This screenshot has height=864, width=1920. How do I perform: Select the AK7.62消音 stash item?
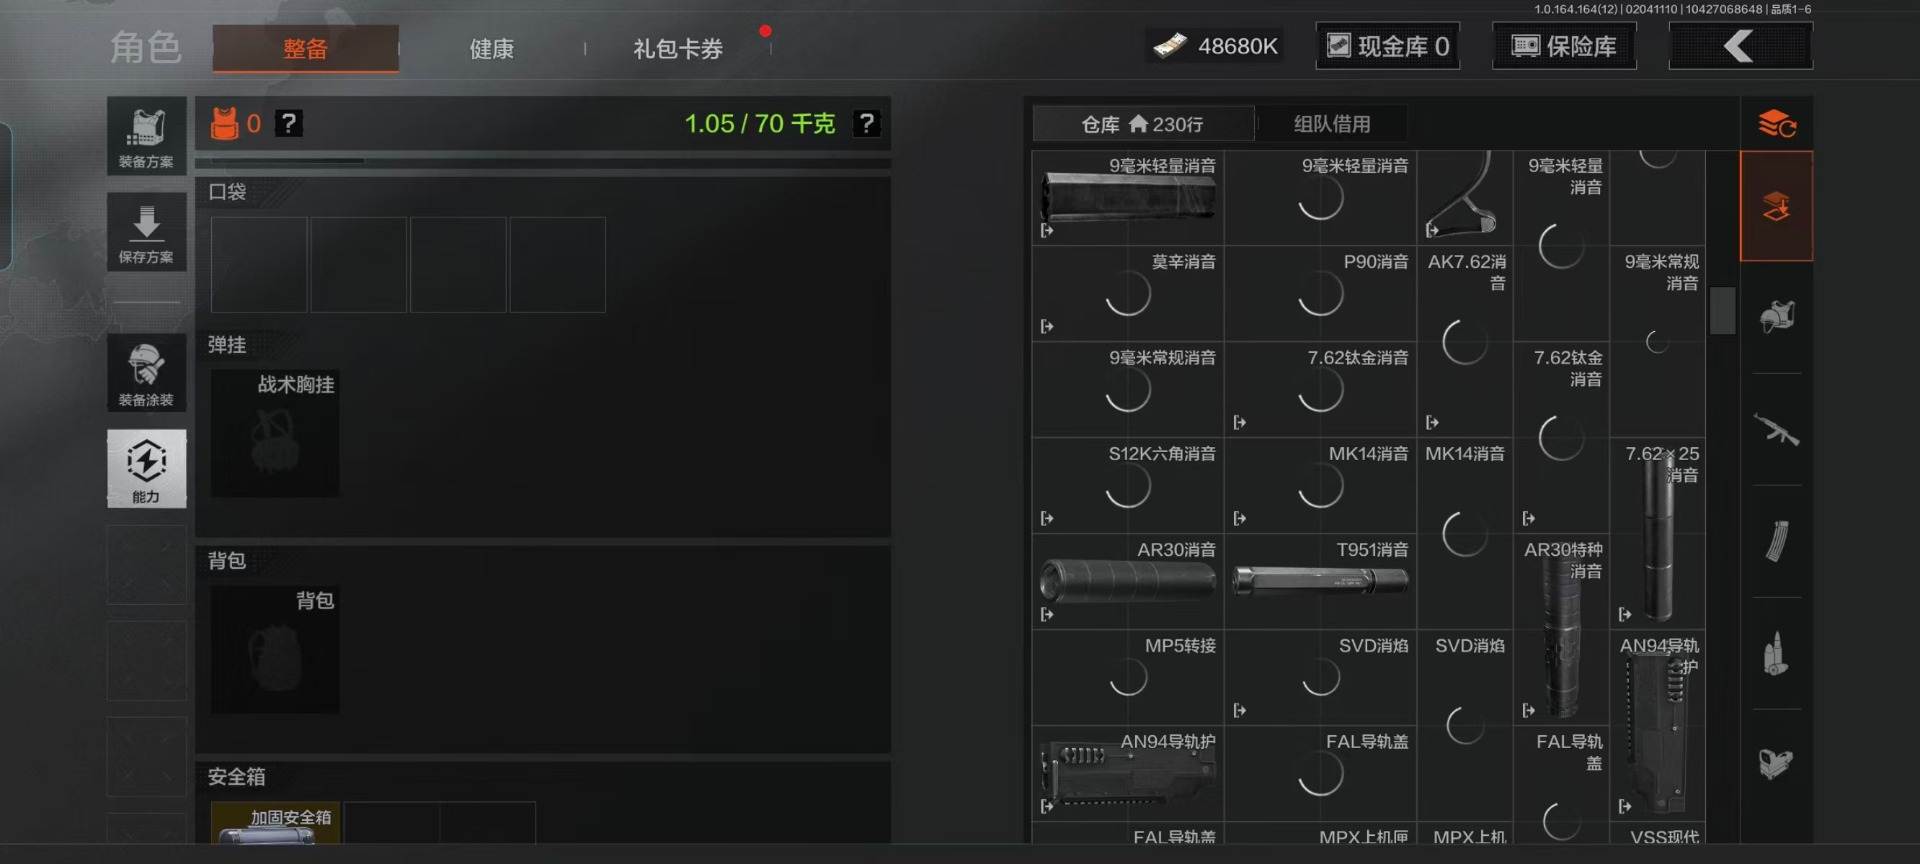tap(1464, 341)
